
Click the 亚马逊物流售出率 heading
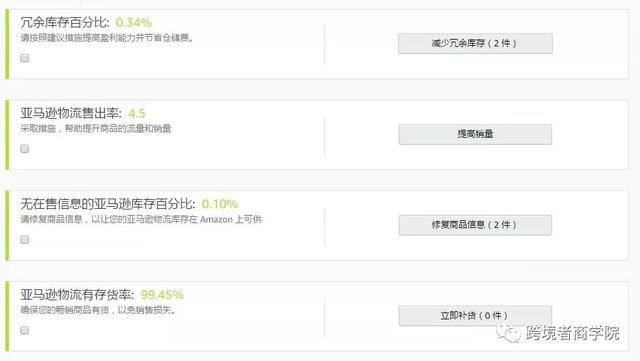pyautogui.click(x=71, y=113)
